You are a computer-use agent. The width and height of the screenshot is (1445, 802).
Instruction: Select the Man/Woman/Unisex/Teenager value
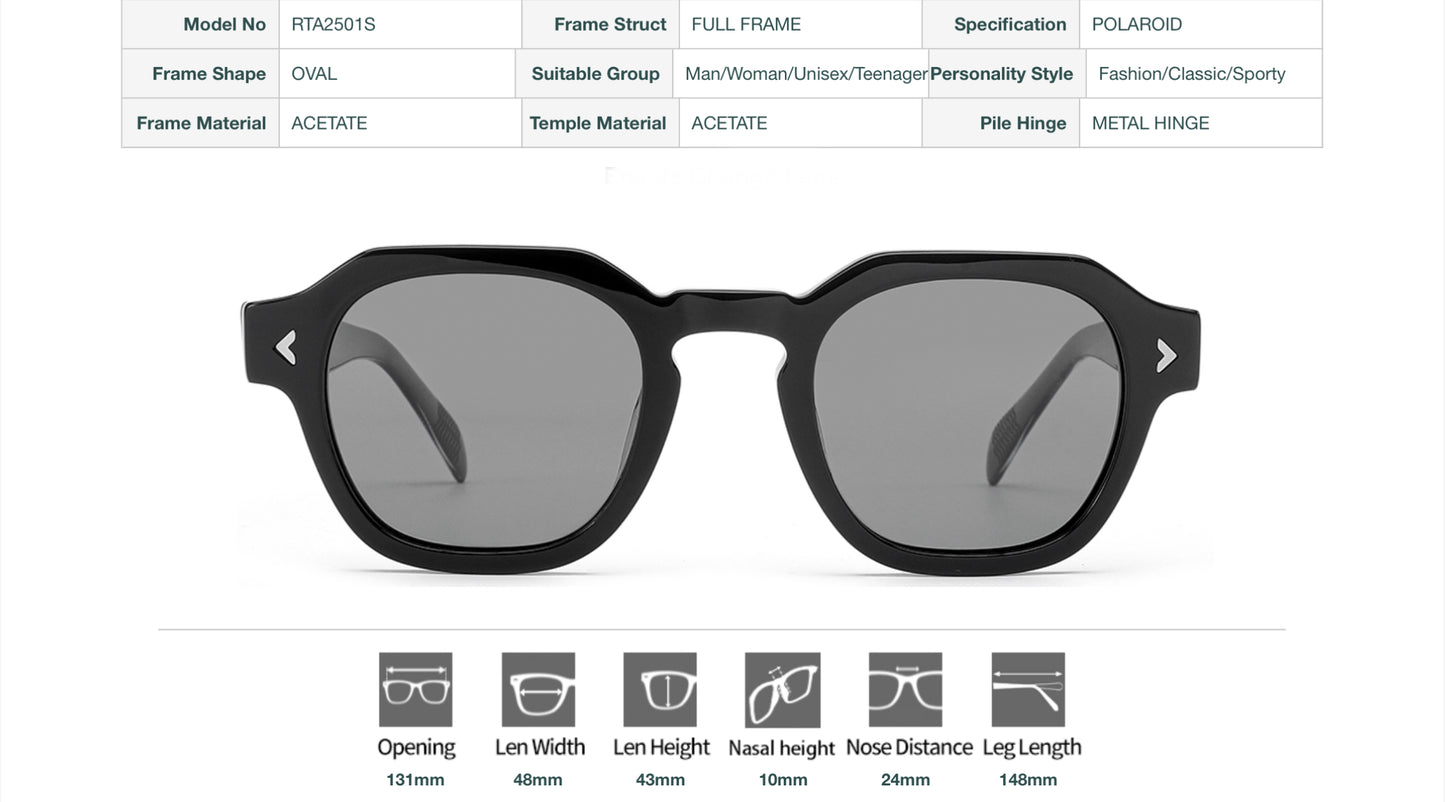coord(806,74)
